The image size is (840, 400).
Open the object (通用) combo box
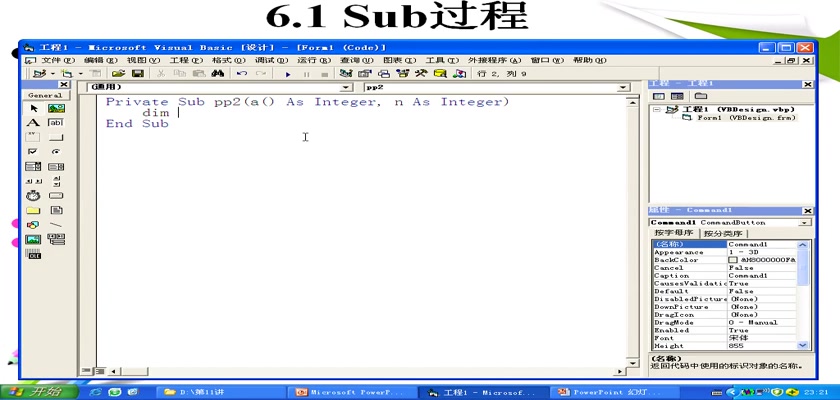[347, 87]
